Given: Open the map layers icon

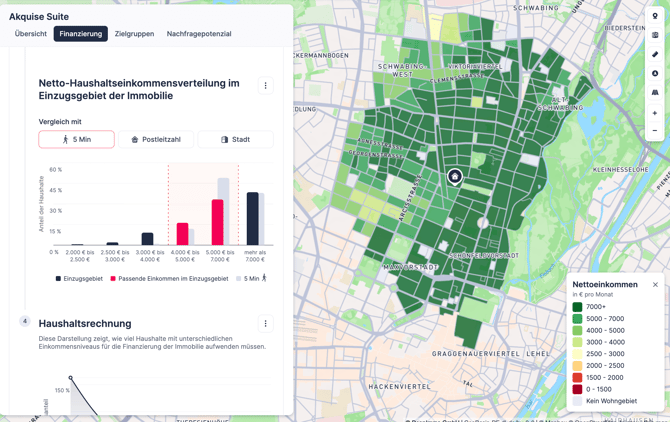Looking at the screenshot, I should (655, 35).
